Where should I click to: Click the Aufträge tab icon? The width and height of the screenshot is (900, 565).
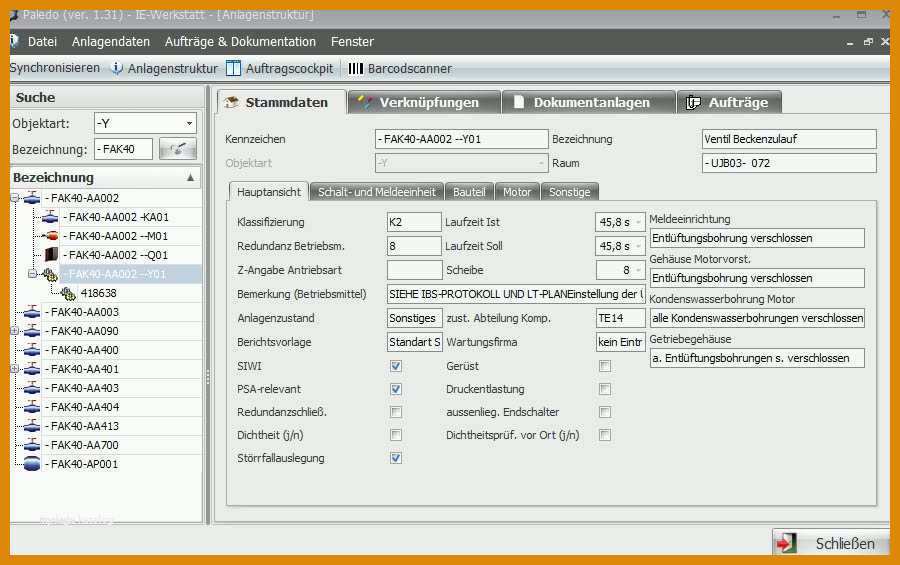pyautogui.click(x=693, y=102)
